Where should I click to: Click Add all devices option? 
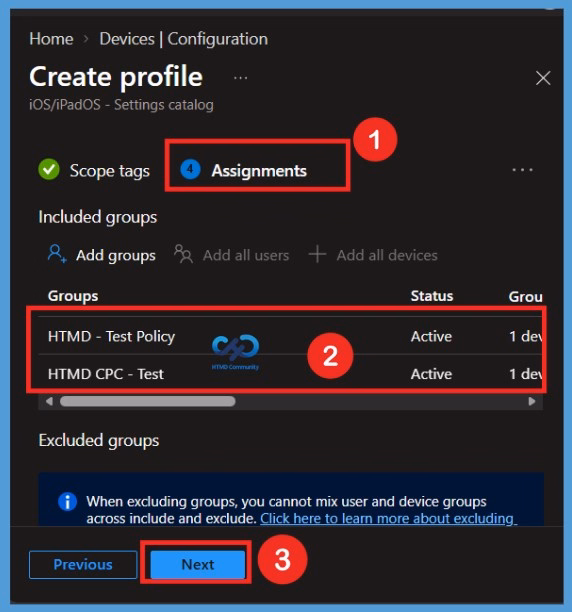[x=373, y=255]
